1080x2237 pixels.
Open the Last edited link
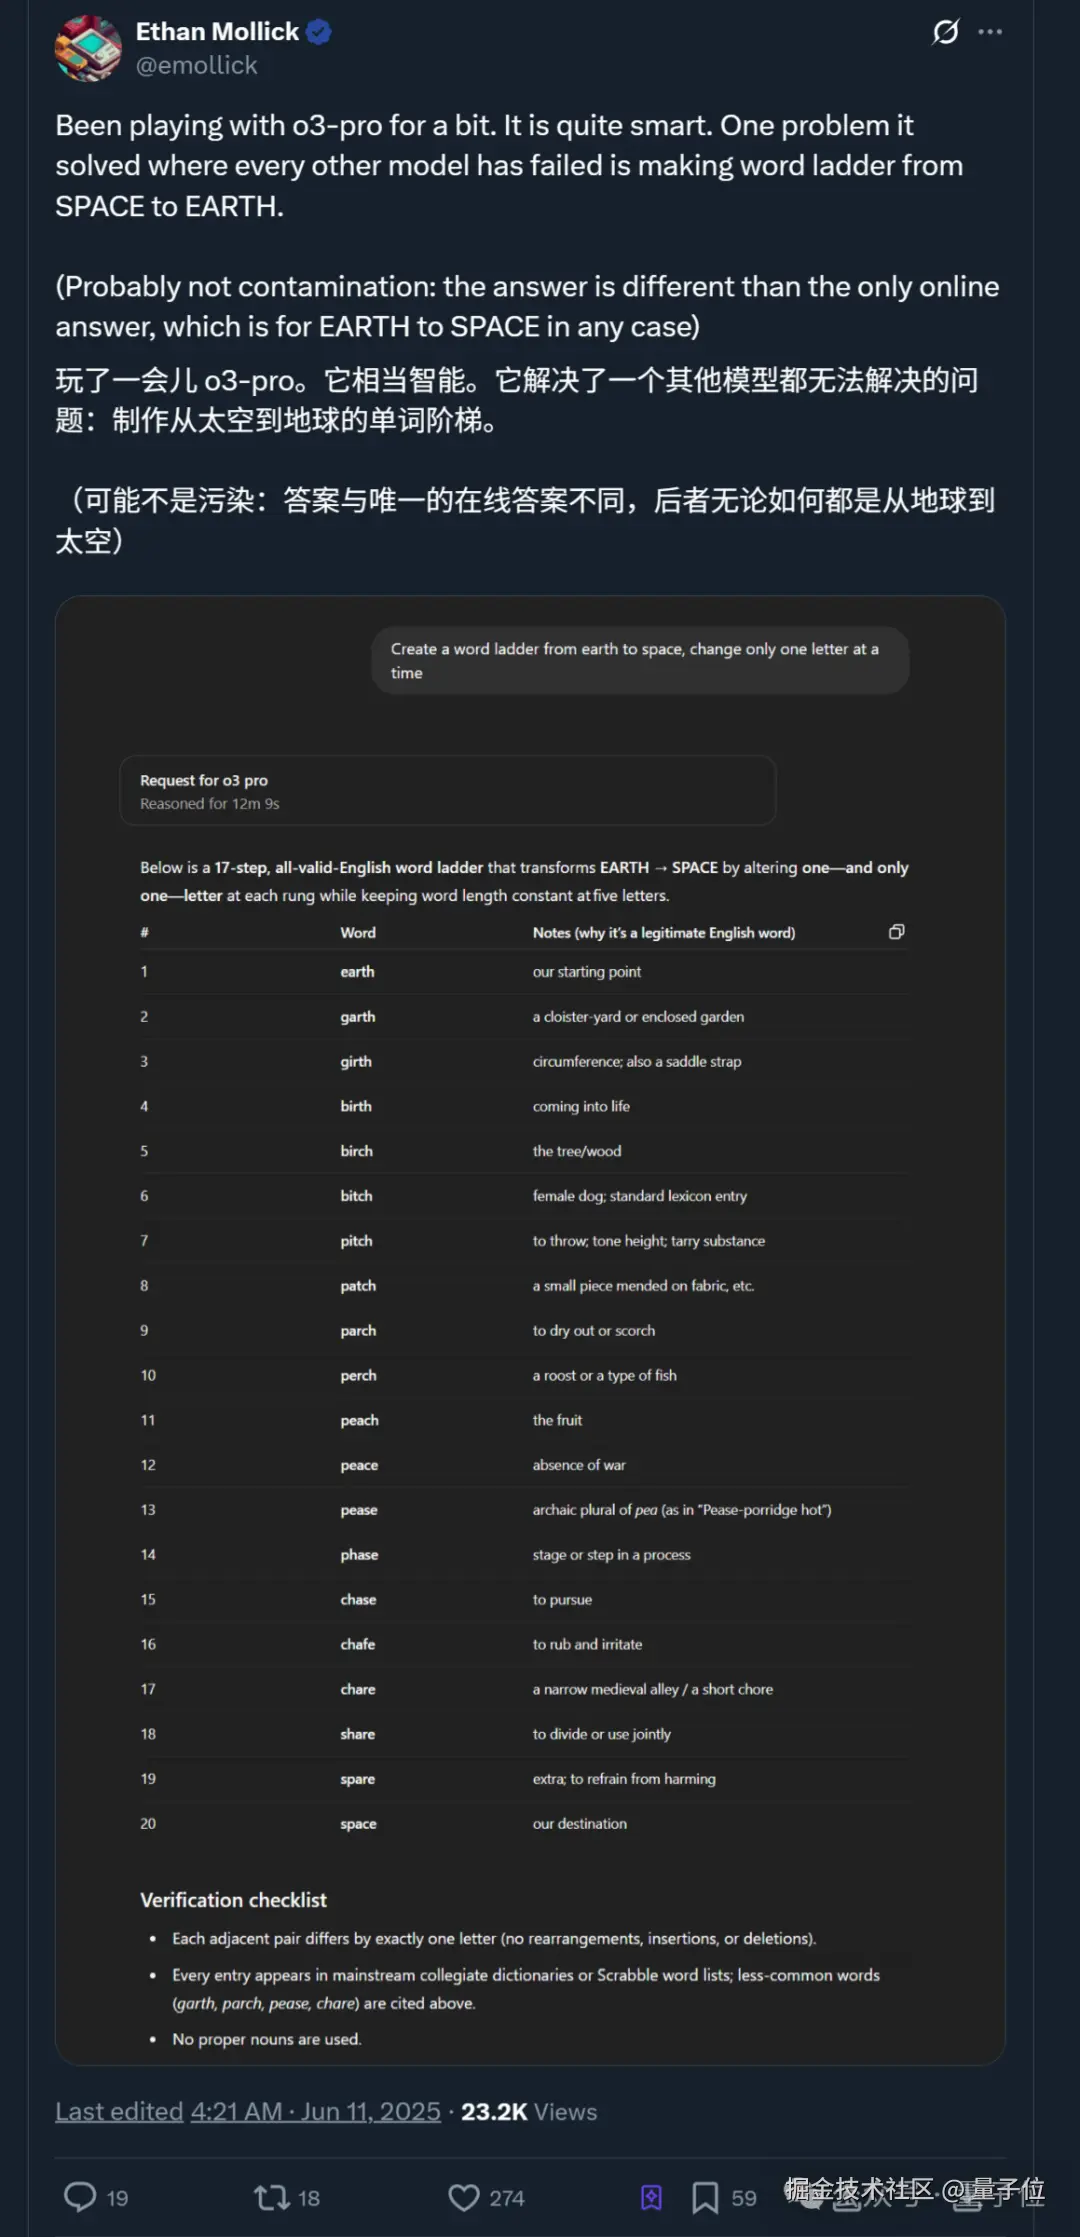tap(118, 2111)
